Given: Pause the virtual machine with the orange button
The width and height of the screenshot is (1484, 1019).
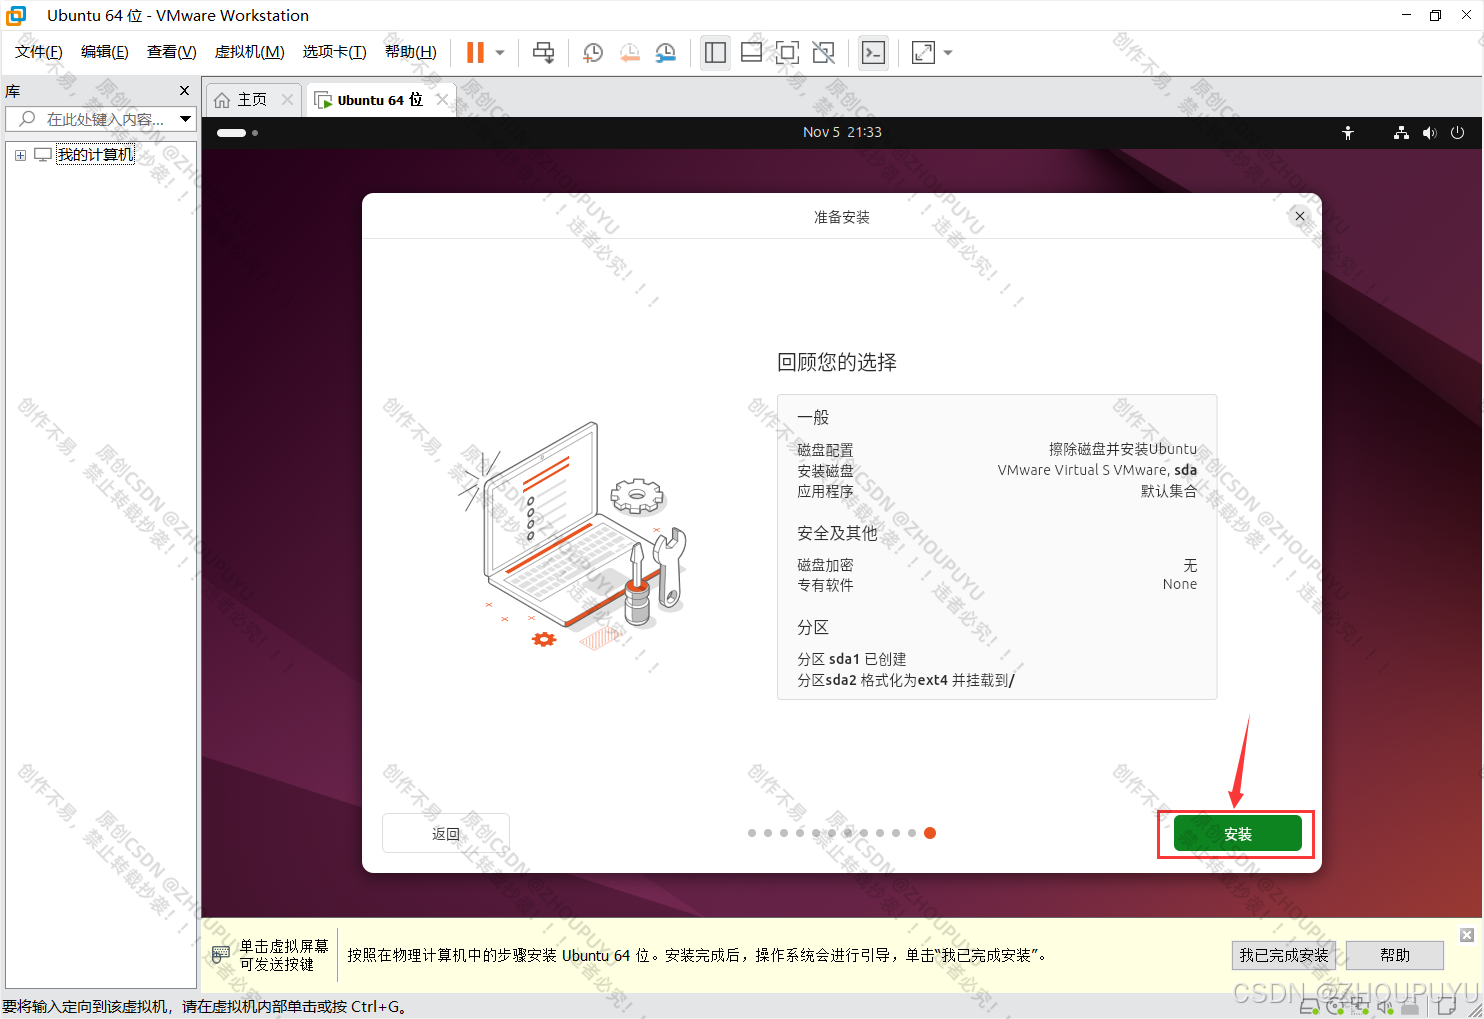Looking at the screenshot, I should click(475, 52).
